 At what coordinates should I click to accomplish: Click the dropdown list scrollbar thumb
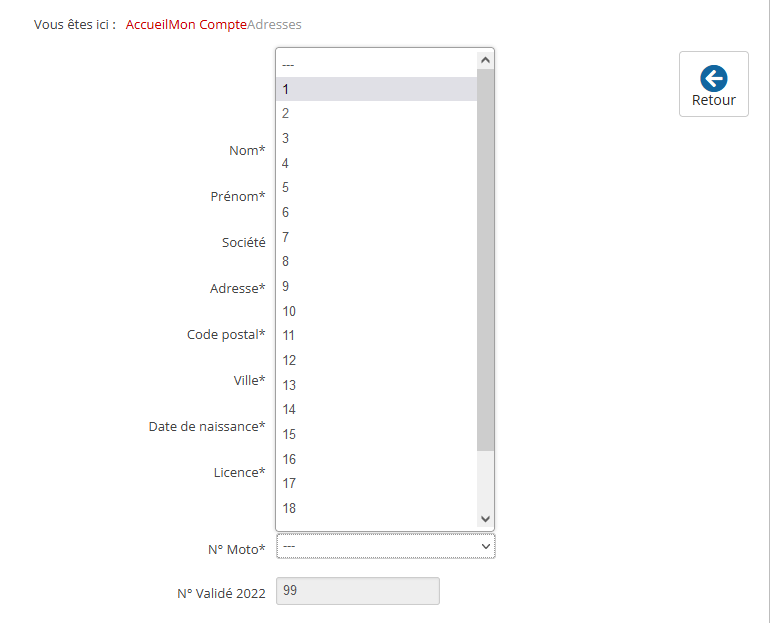(486, 260)
